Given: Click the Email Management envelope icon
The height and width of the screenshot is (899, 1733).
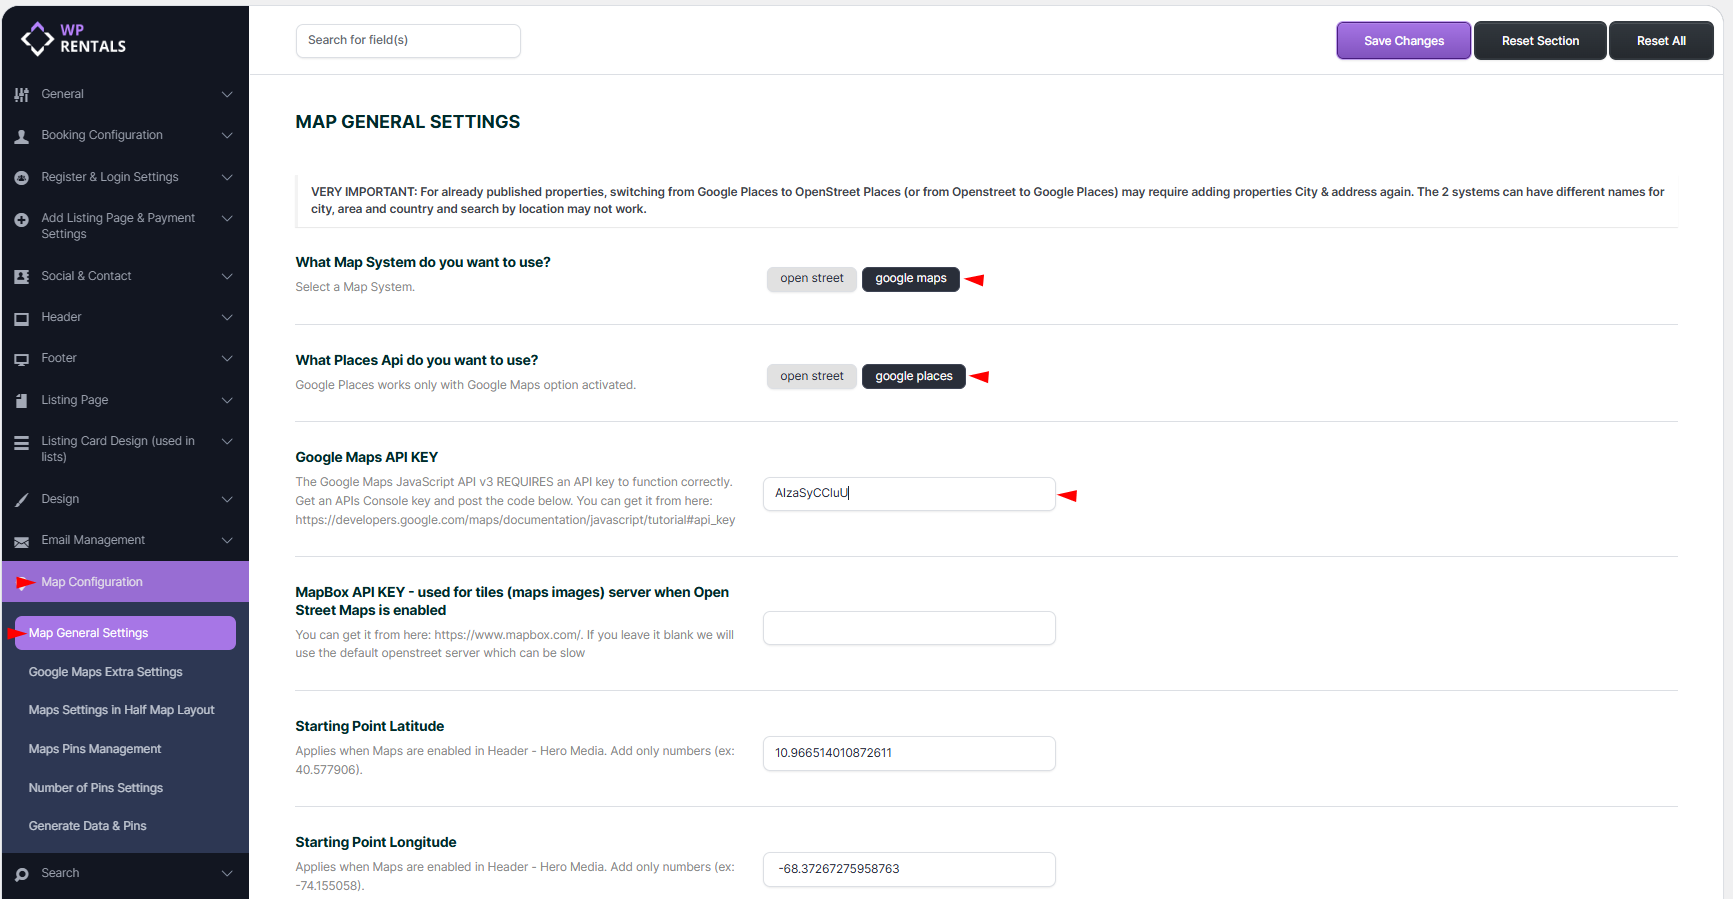Looking at the screenshot, I should pyautogui.click(x=21, y=541).
